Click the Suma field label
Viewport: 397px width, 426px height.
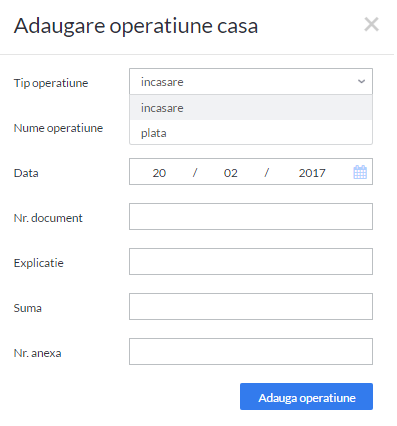[x=28, y=308]
